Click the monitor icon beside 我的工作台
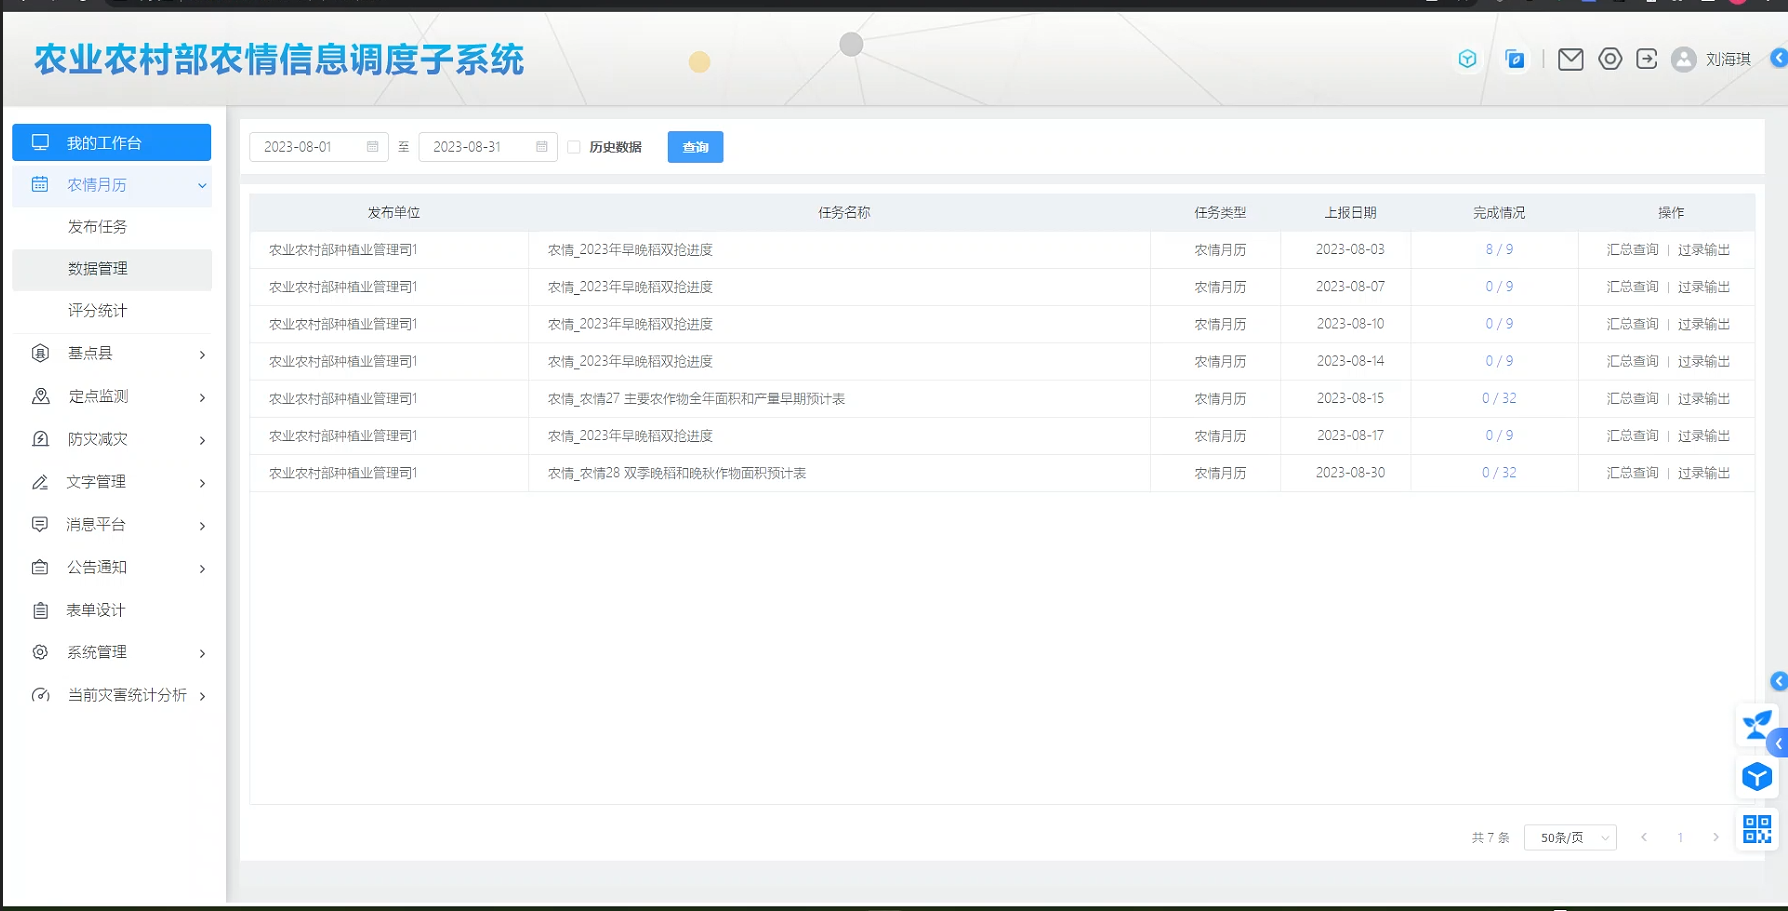 coord(40,142)
